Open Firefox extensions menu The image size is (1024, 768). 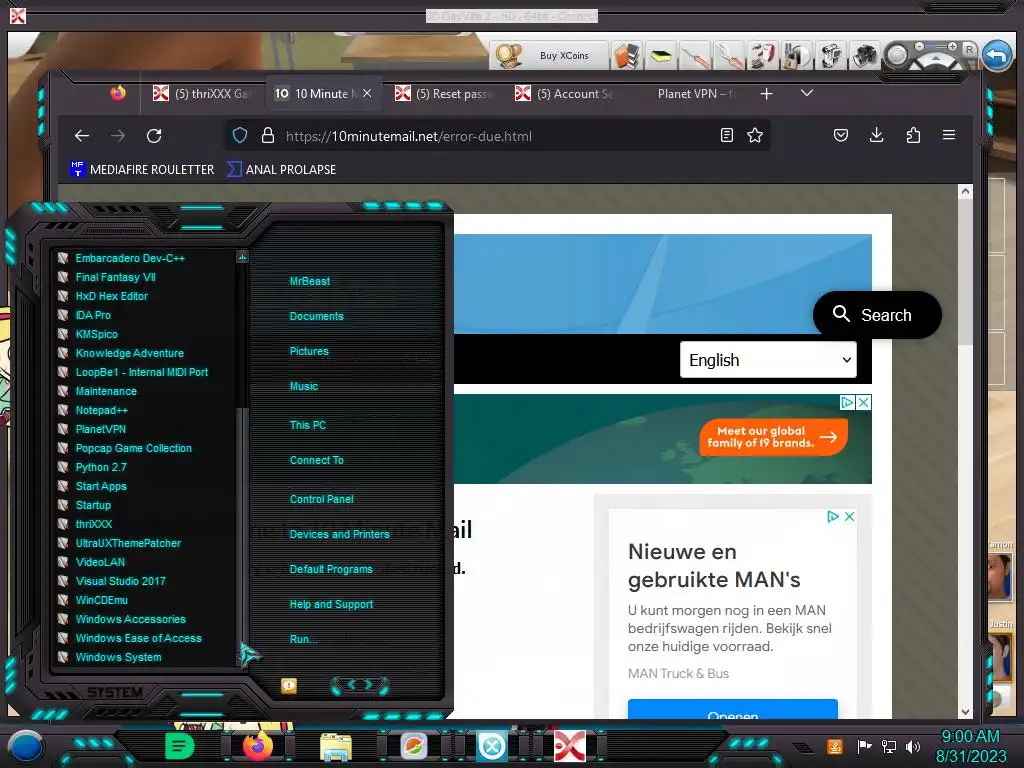tap(913, 135)
